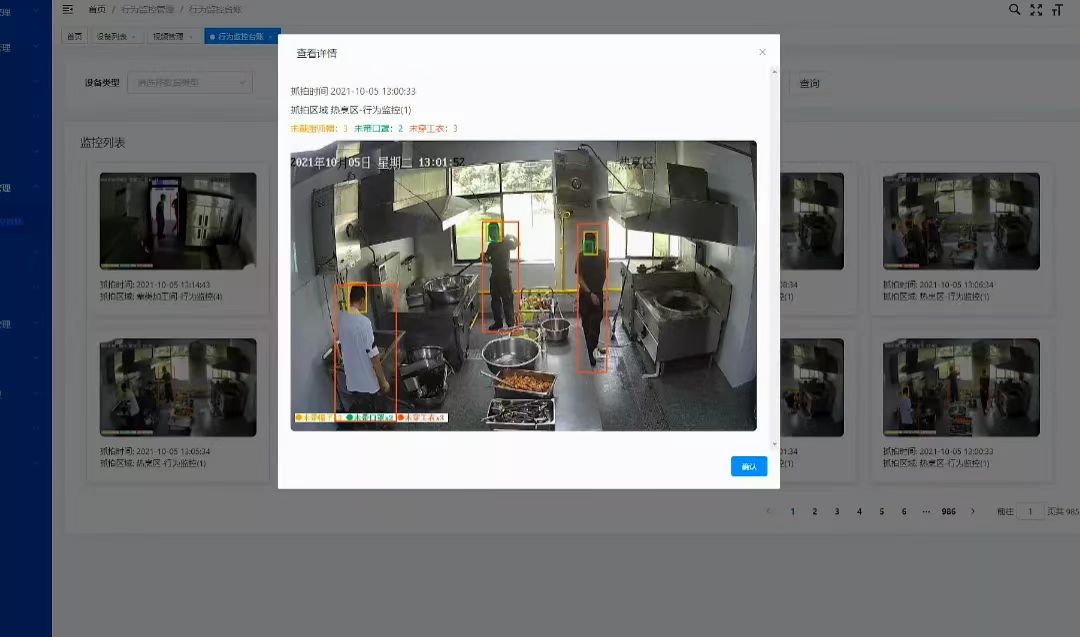Open thumbnail captured at 13:14:43
1080x637 pixels.
[x=178, y=220]
